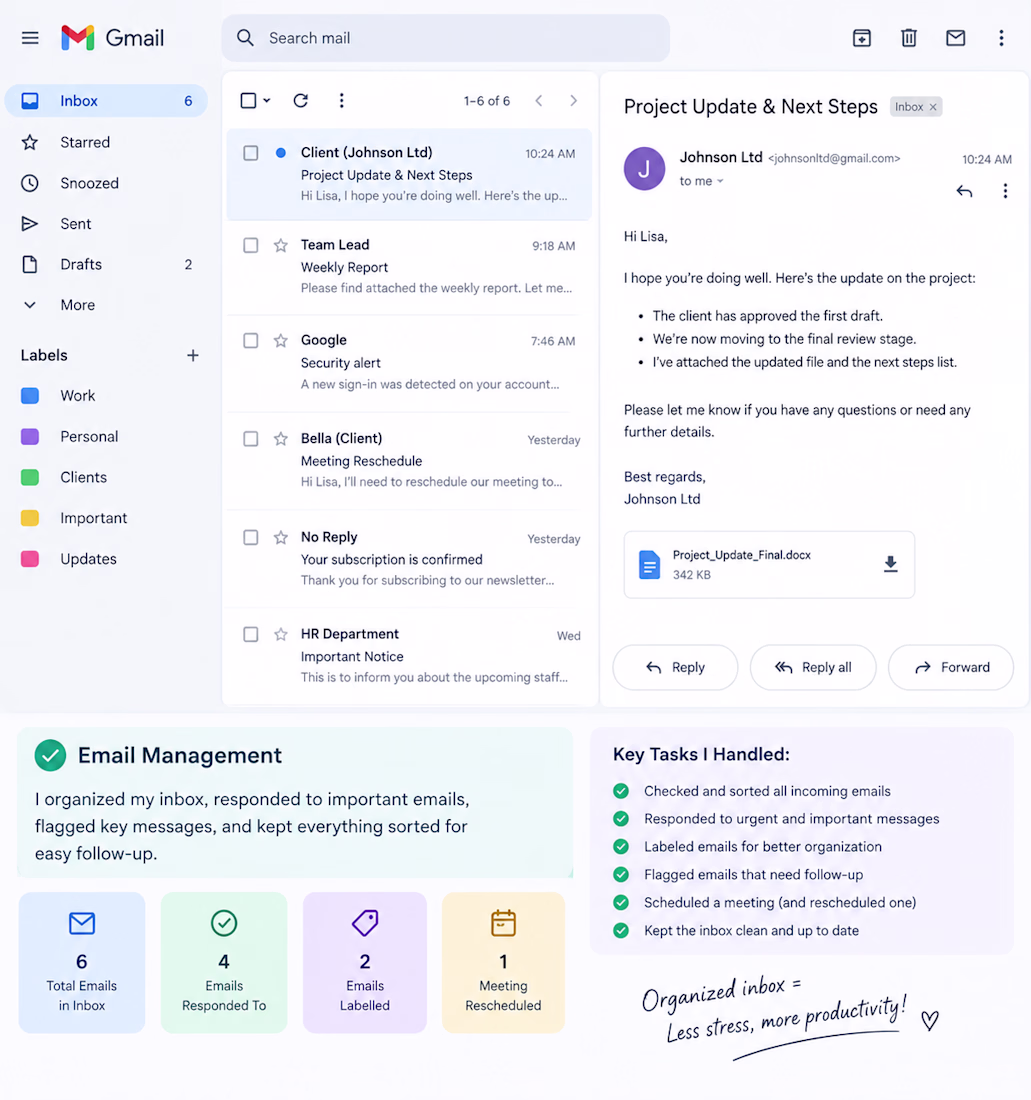Select the Team Lead email checkbox
This screenshot has width=1031, height=1100.
(x=250, y=245)
